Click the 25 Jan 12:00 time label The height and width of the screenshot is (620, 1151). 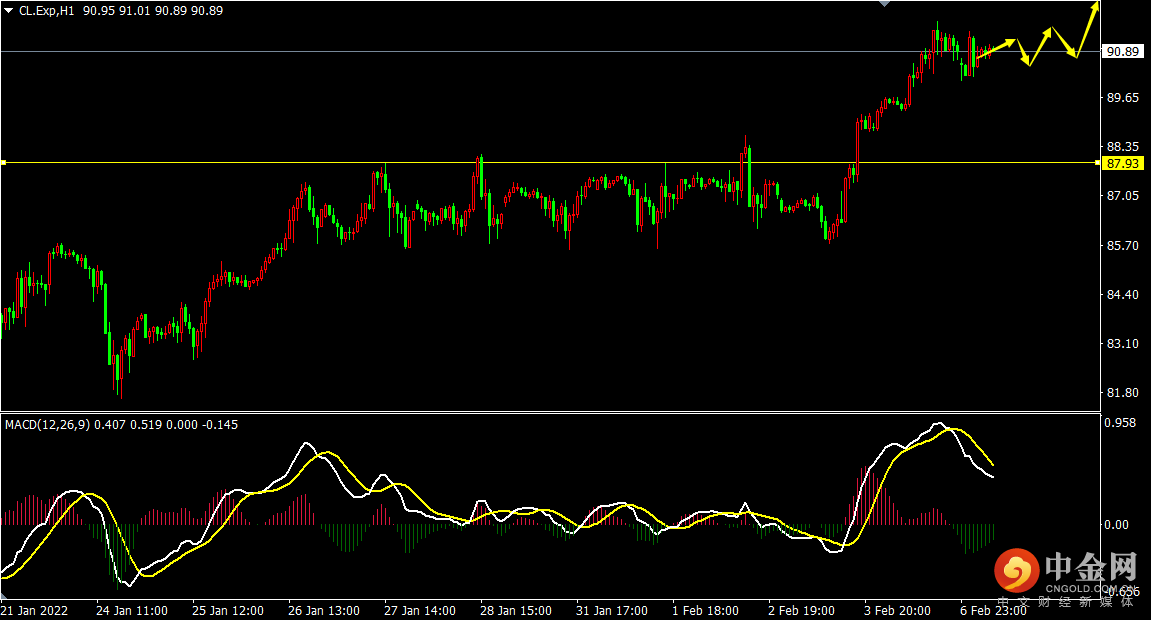click(228, 610)
